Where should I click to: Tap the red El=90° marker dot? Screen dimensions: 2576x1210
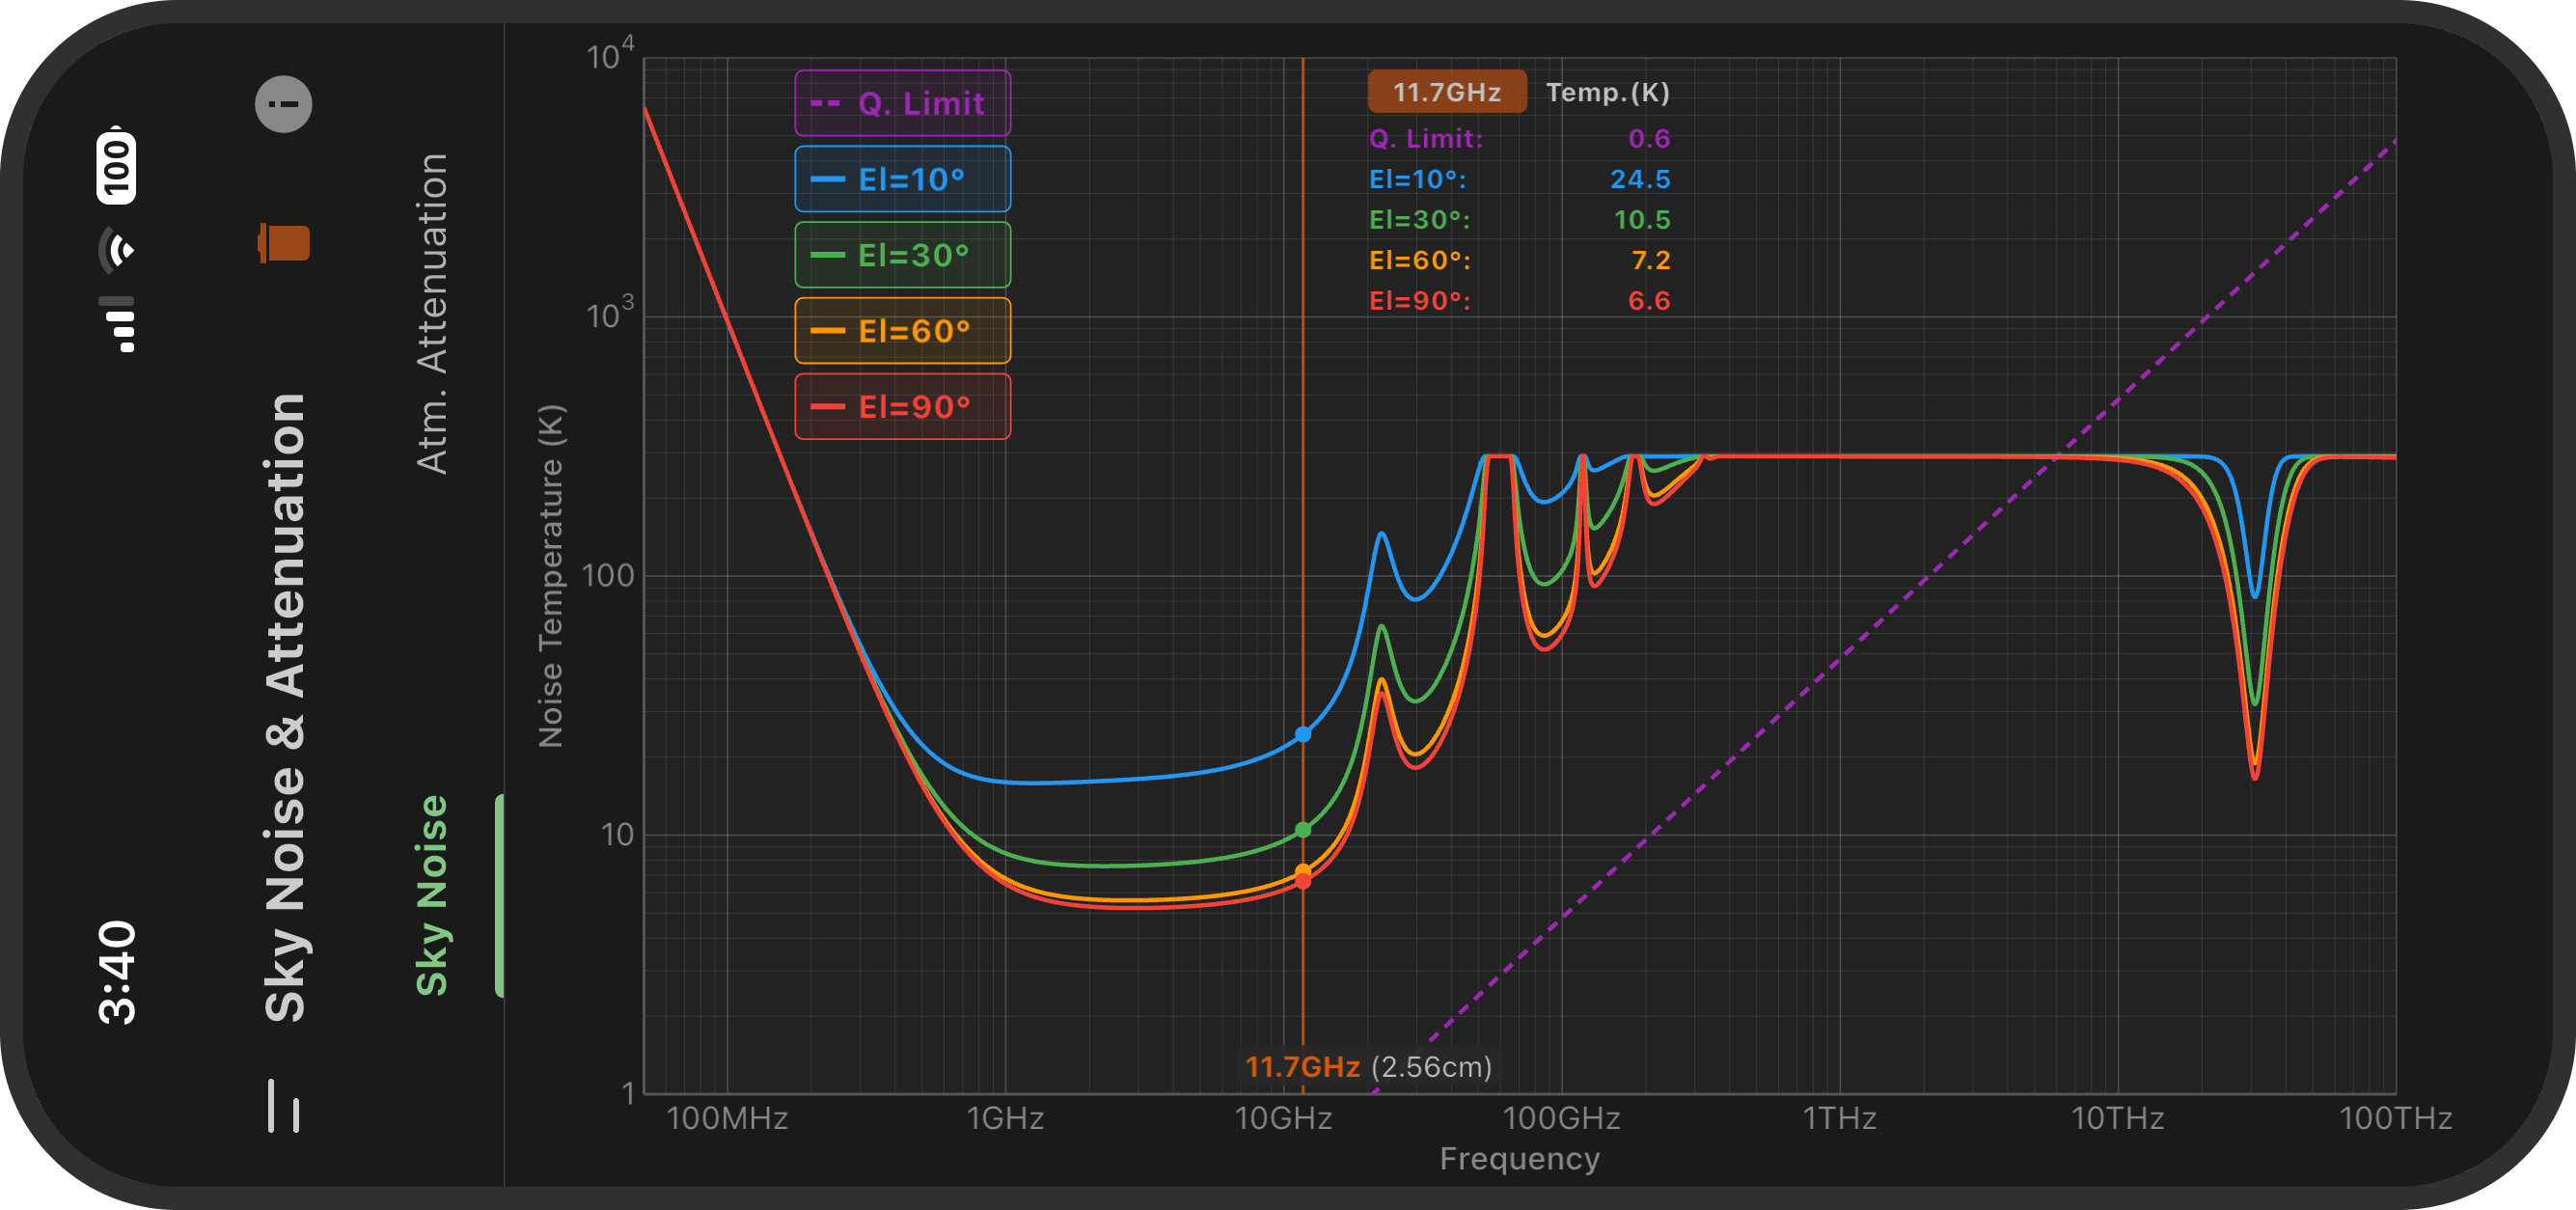click(1303, 882)
